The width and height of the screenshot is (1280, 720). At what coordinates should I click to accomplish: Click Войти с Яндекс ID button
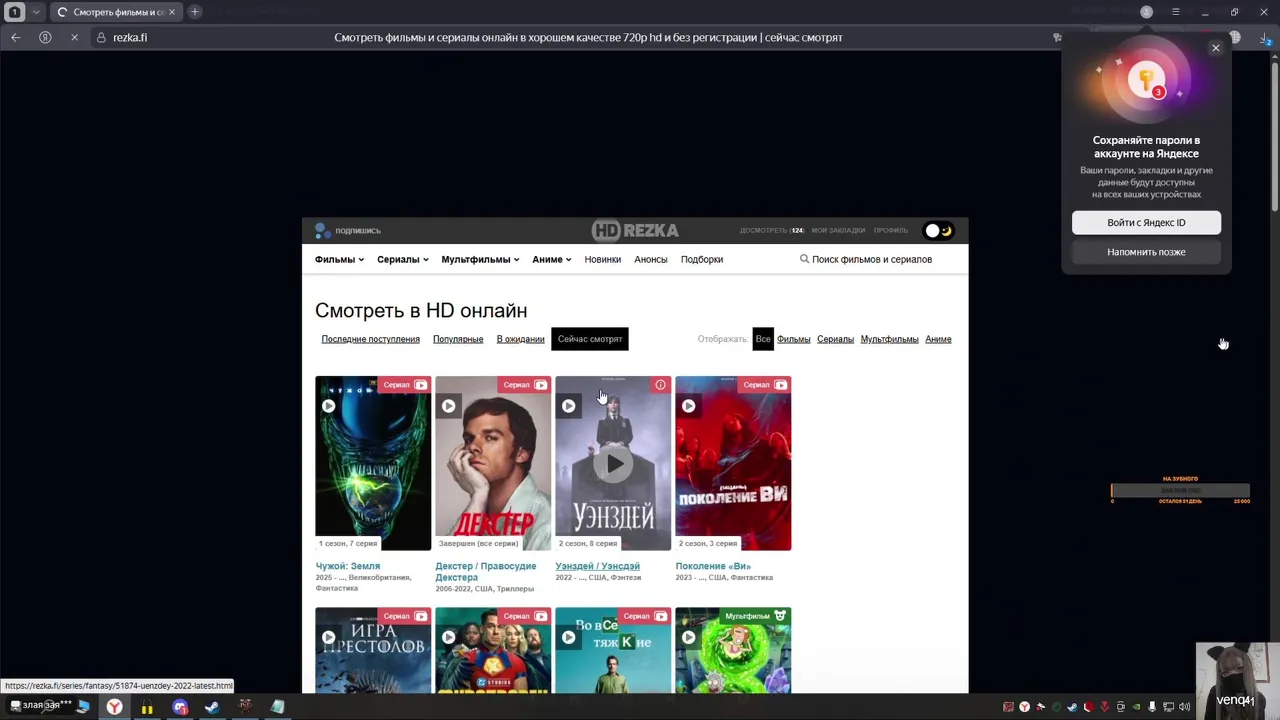point(1146,223)
